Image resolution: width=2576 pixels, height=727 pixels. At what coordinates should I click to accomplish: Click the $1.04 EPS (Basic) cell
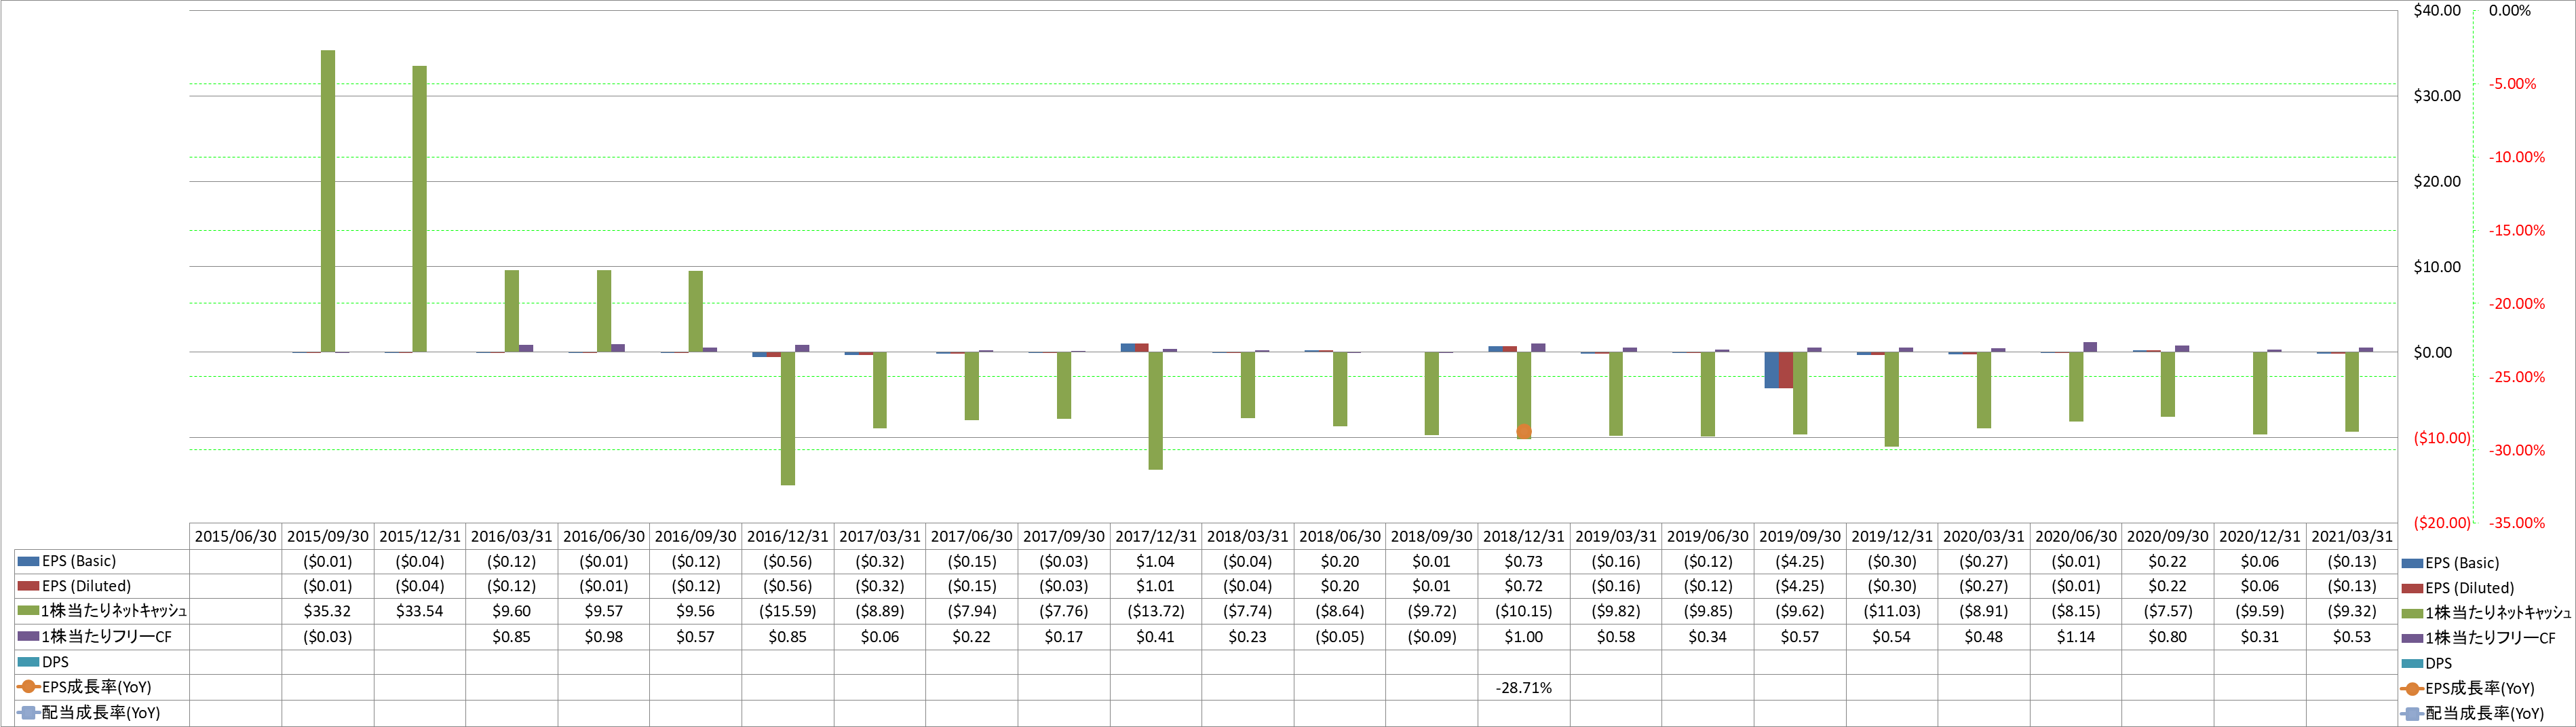click(1156, 562)
